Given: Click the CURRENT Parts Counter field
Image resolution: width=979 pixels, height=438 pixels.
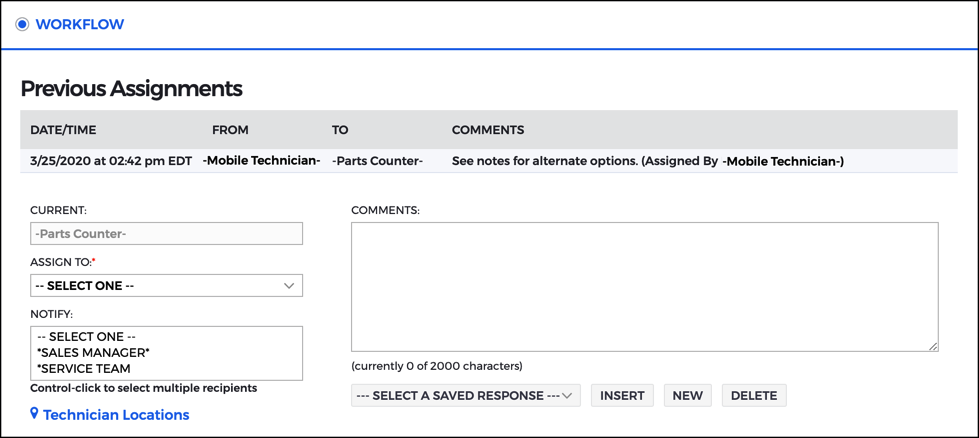Looking at the screenshot, I should click(166, 234).
